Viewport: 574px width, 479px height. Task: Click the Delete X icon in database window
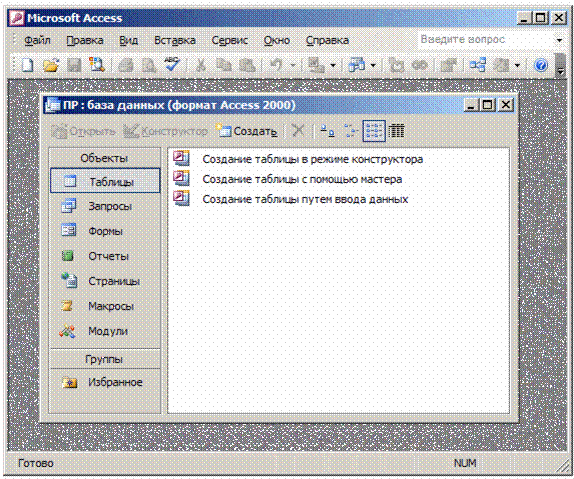298,130
